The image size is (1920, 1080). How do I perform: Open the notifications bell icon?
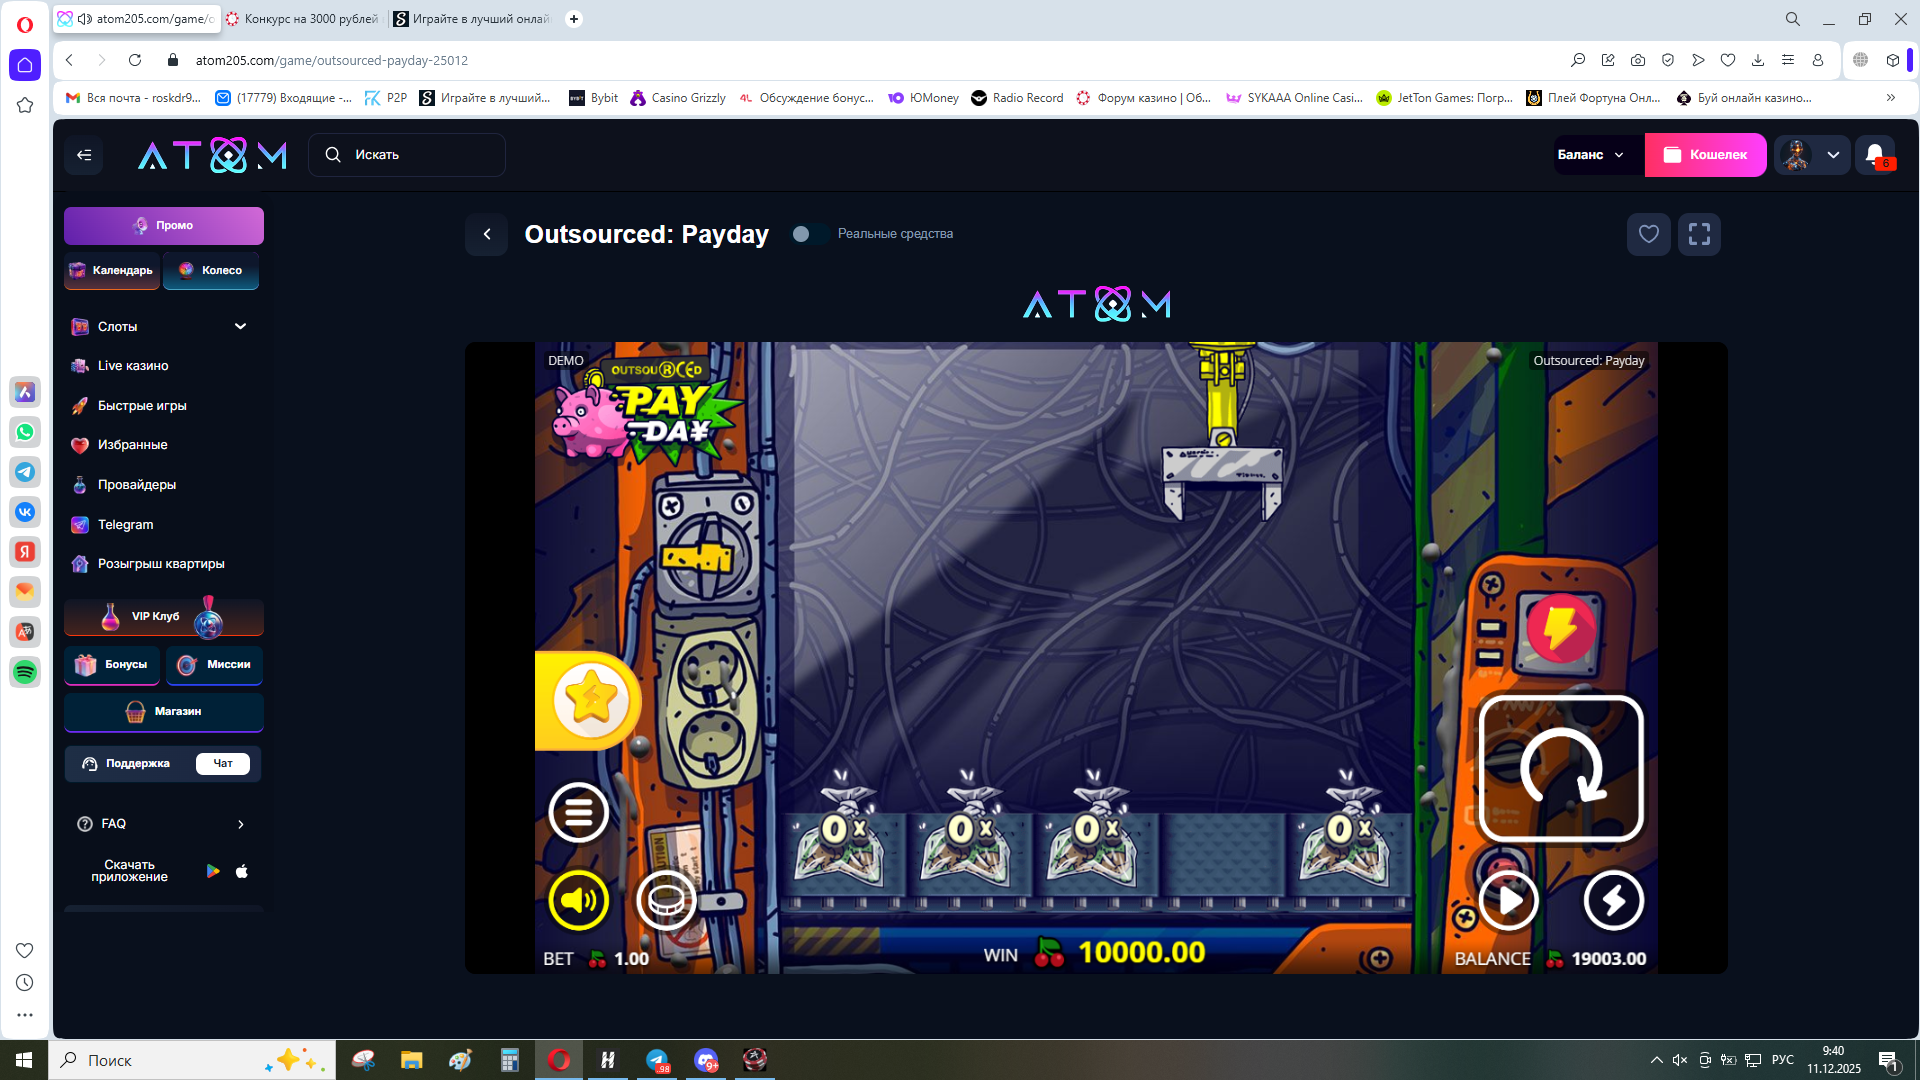point(1875,154)
